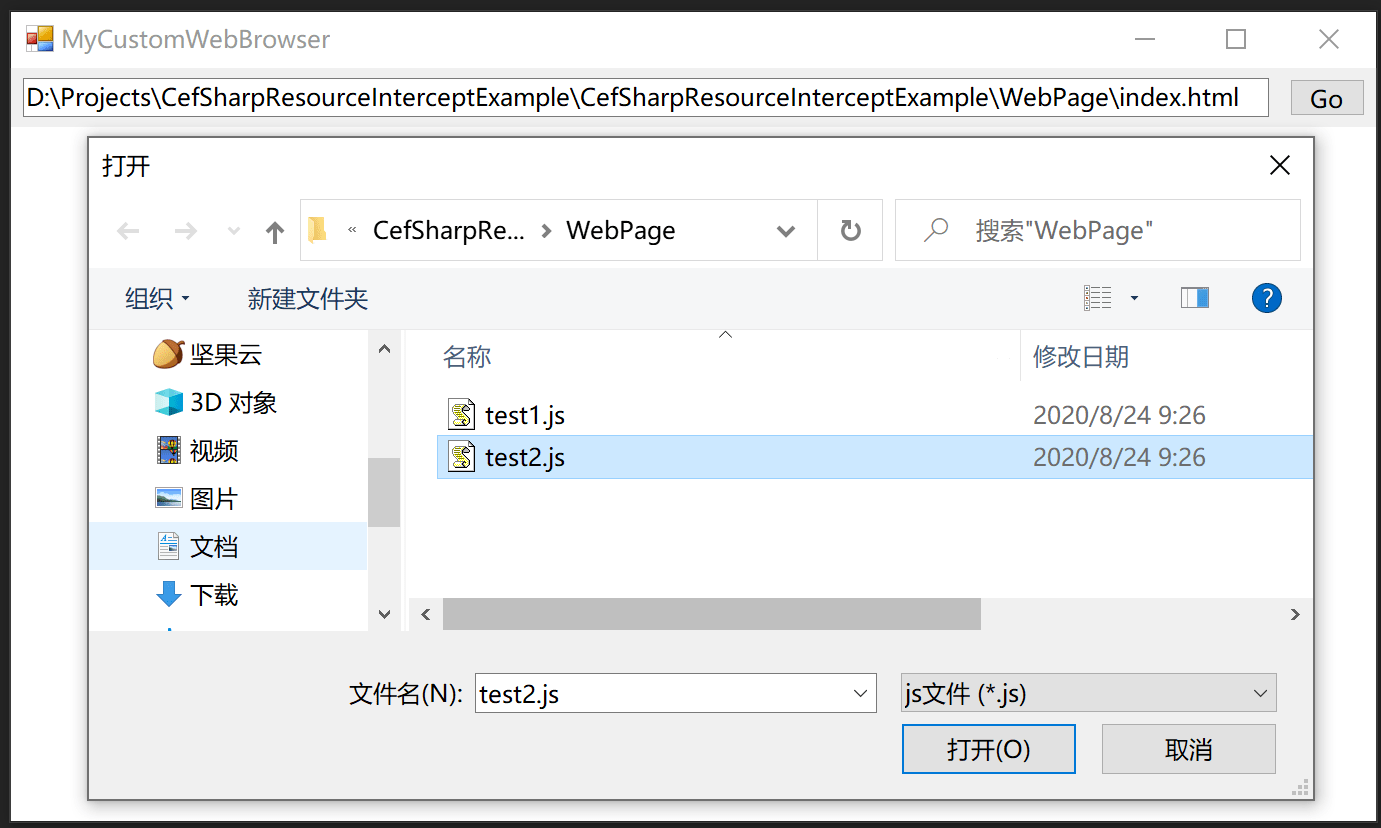Screen dimensions: 1381x828
Task: Open the 组织 menu
Action: [157, 298]
